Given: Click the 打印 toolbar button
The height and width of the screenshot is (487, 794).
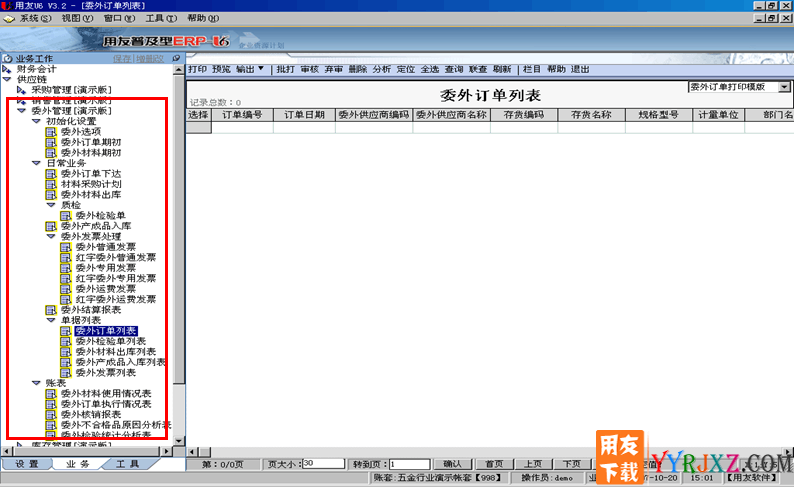Looking at the screenshot, I should click(x=197, y=69).
